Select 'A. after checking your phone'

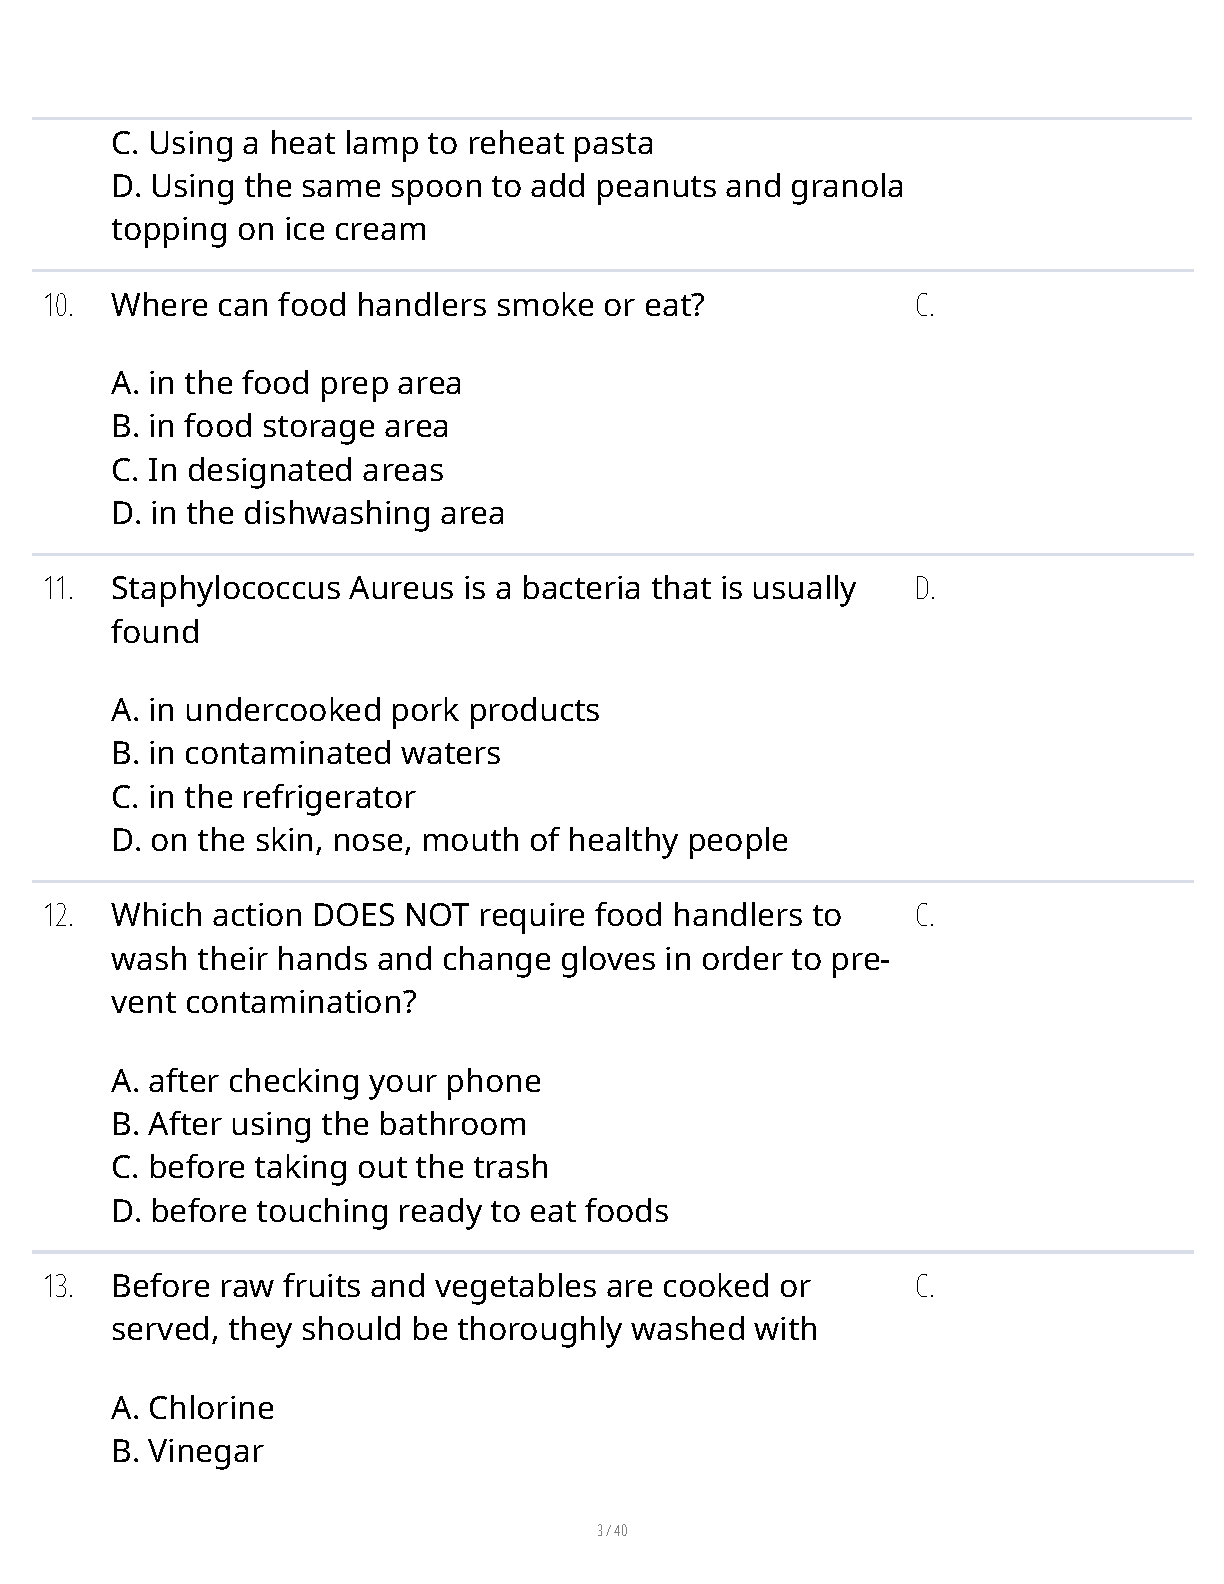point(326,1081)
